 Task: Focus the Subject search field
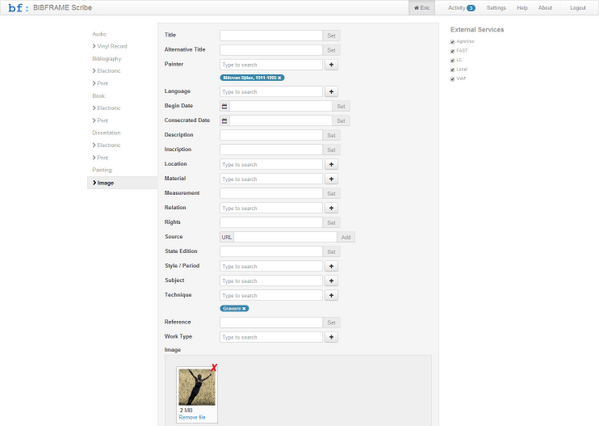tap(271, 281)
